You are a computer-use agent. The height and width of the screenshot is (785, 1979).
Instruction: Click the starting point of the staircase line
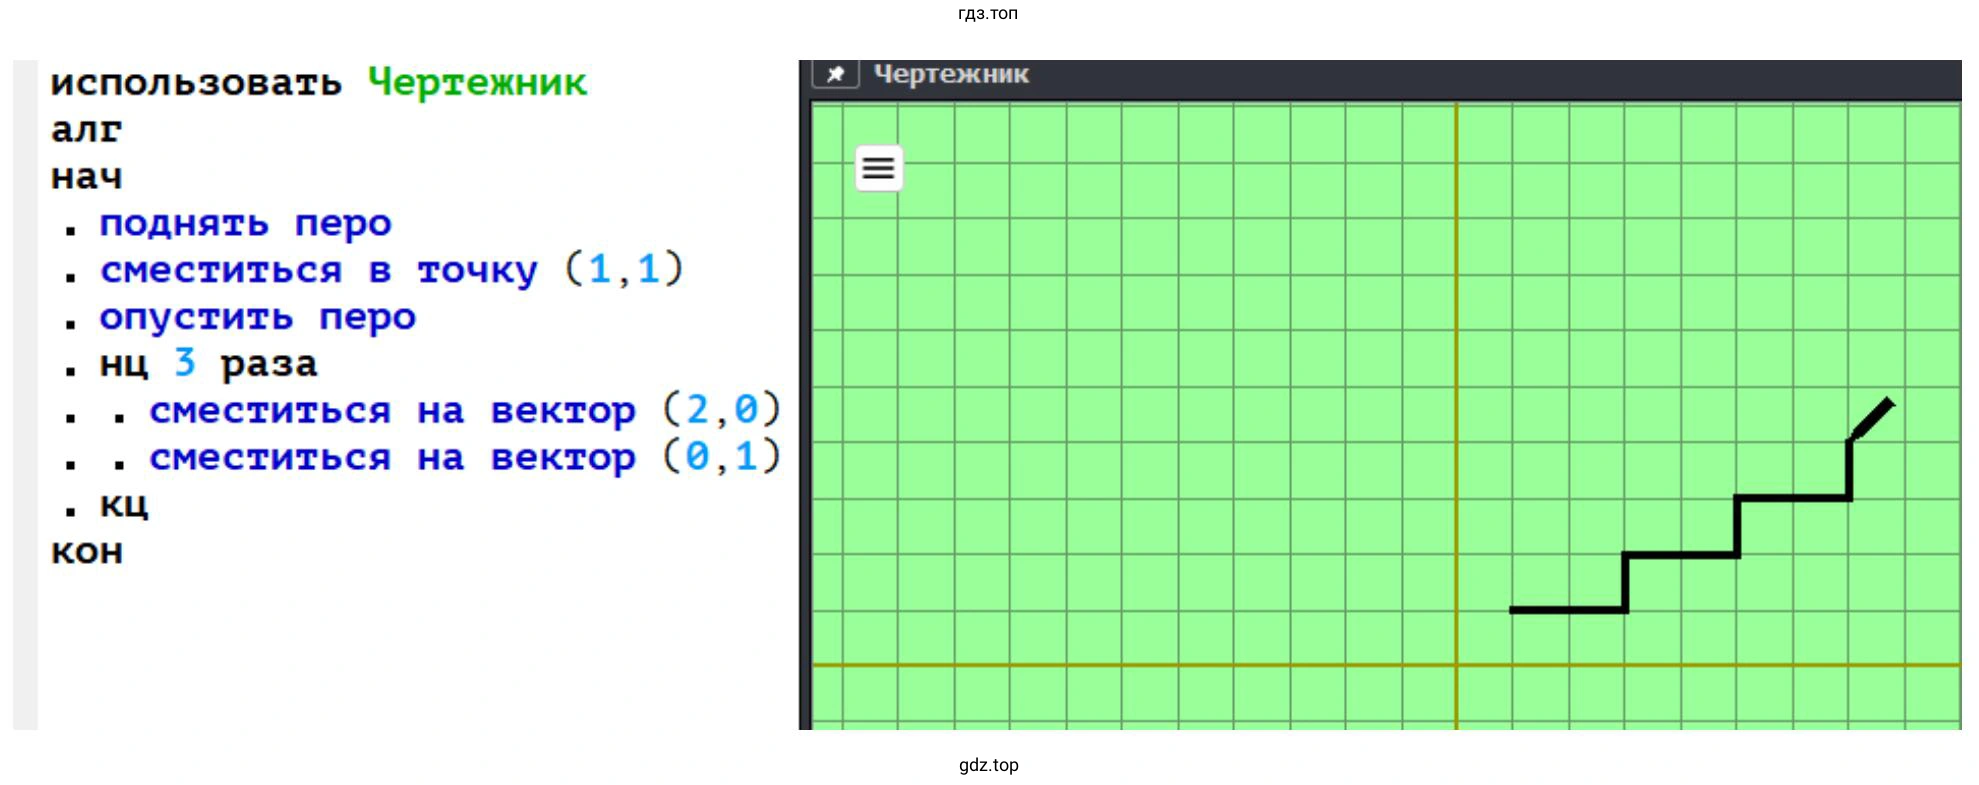pos(1513,609)
